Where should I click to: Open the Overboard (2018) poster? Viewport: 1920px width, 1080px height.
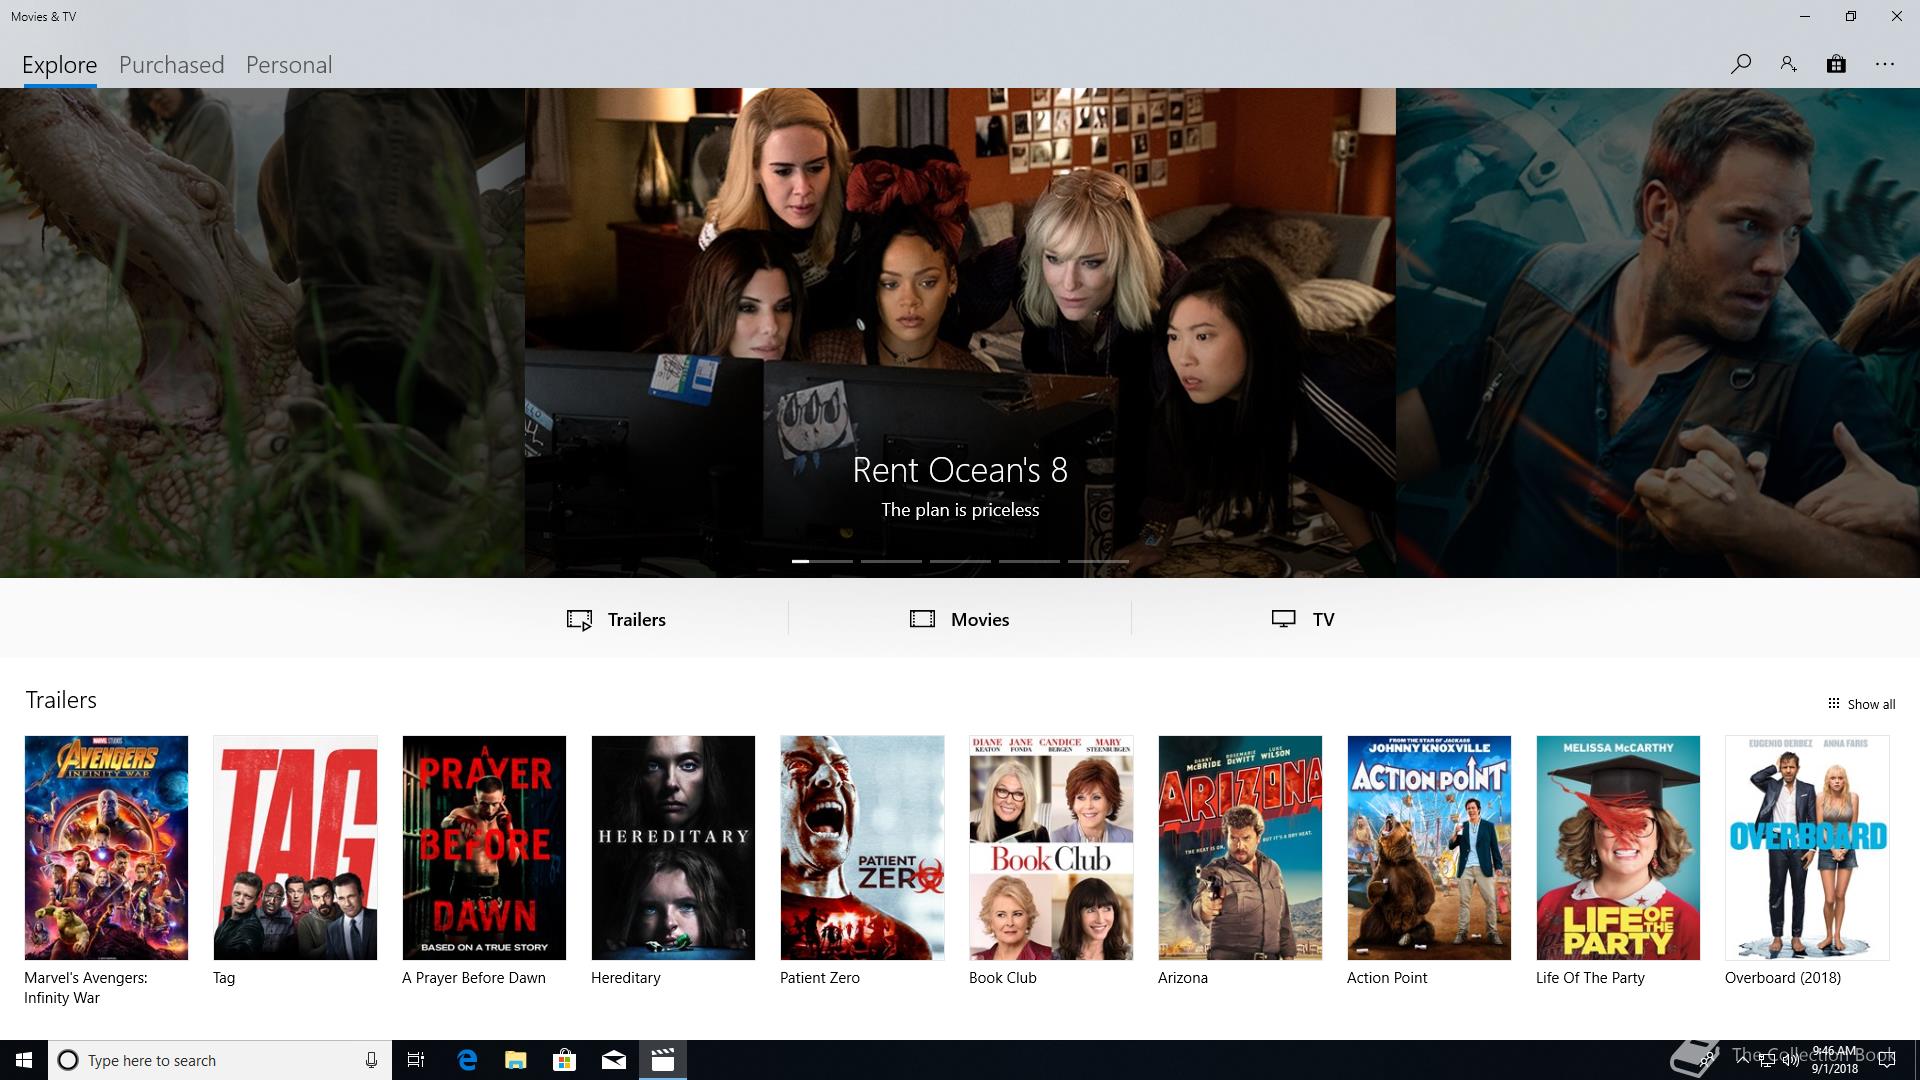pyautogui.click(x=1807, y=848)
